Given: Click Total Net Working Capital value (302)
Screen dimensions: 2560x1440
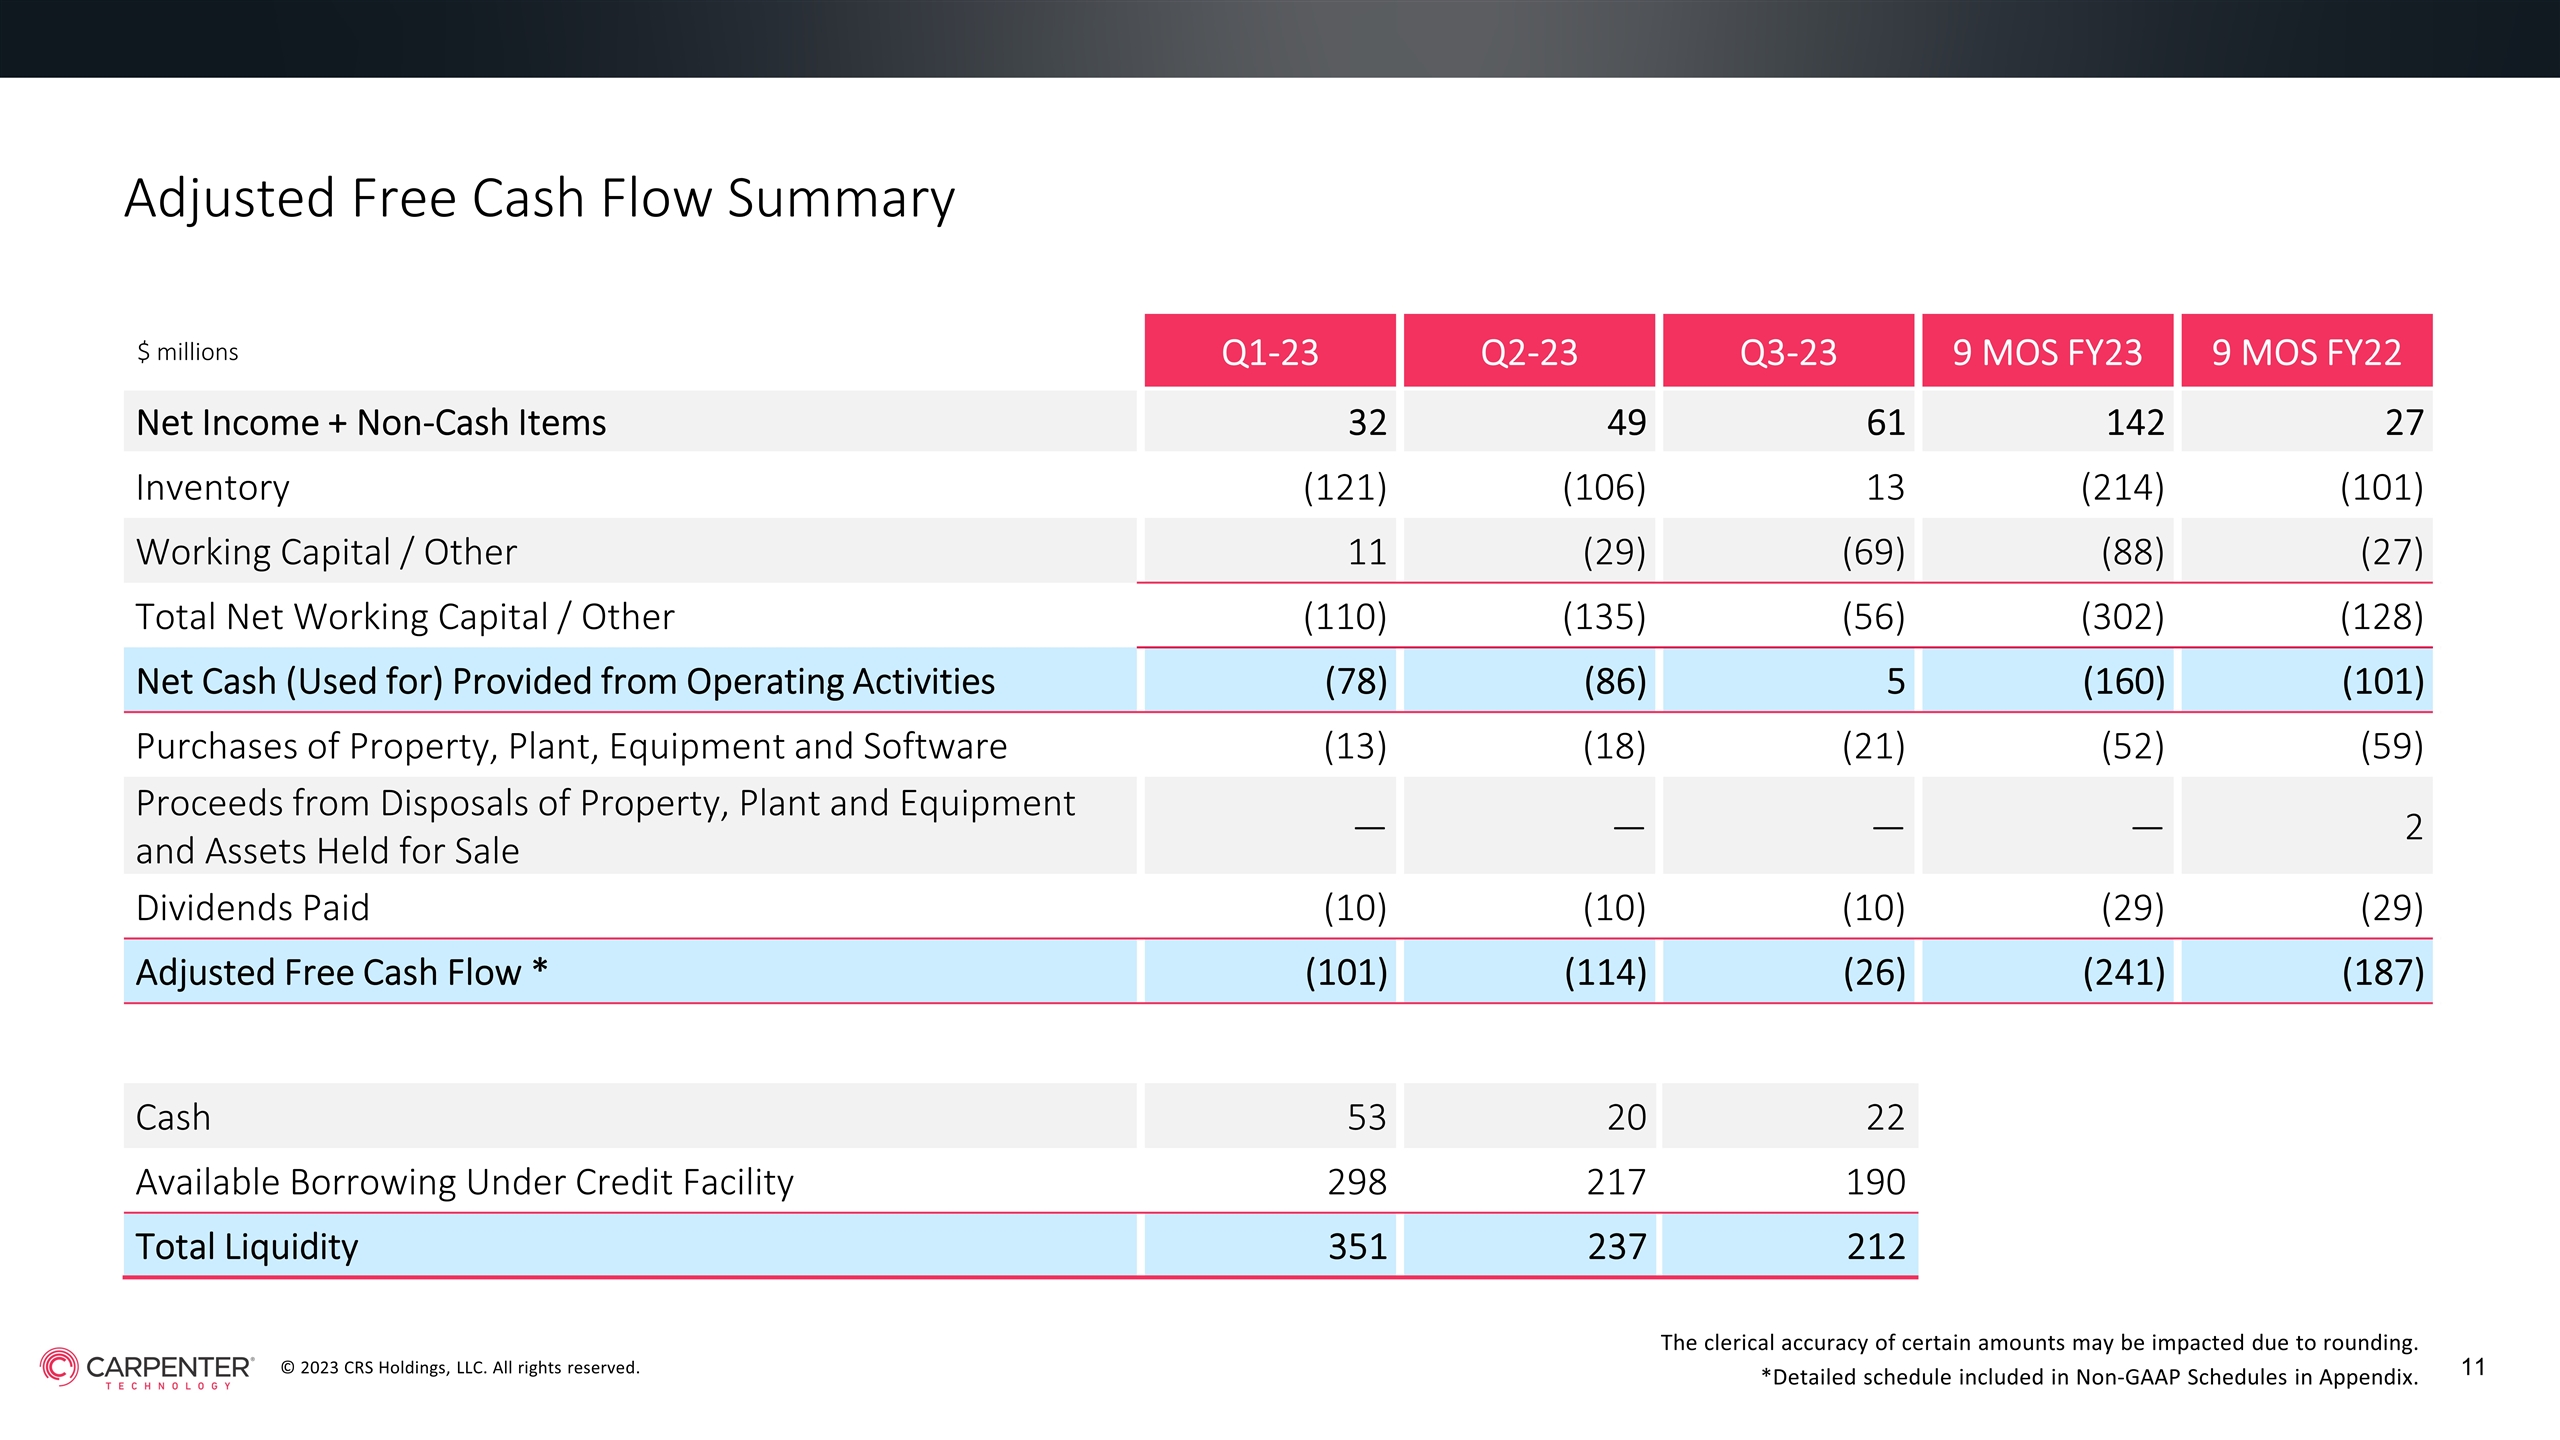Looking at the screenshot, I should (2122, 617).
